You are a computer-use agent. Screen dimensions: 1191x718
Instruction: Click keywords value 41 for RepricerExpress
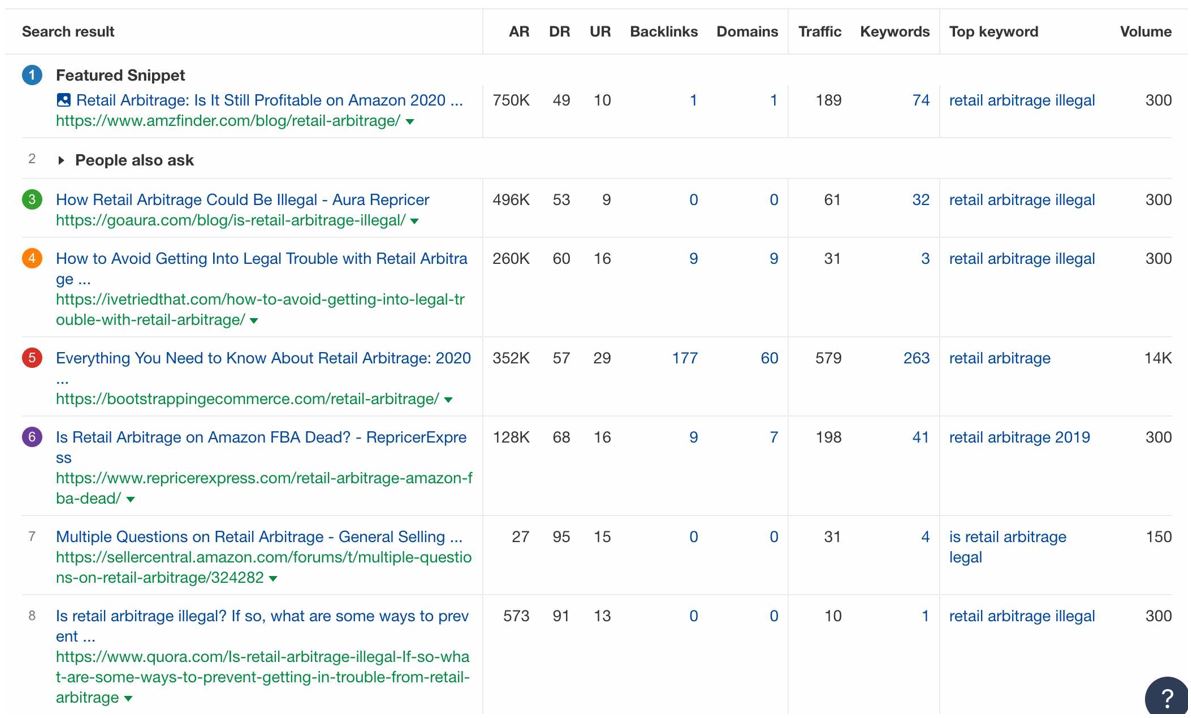pos(921,437)
